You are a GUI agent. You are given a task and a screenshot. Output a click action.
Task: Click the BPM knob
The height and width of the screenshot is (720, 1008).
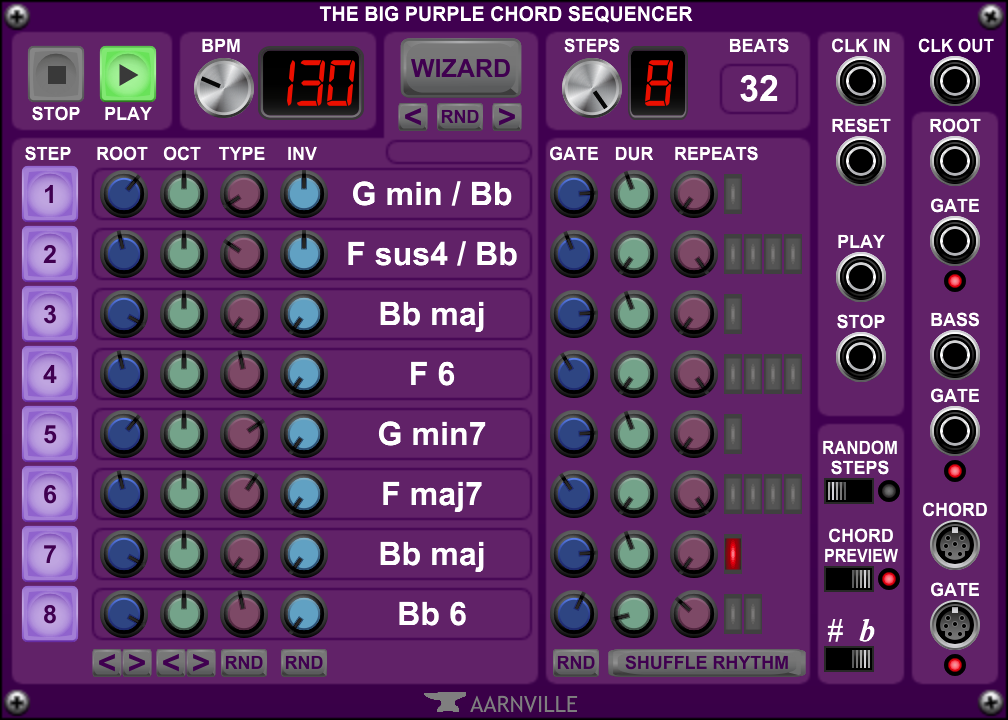[x=222, y=88]
